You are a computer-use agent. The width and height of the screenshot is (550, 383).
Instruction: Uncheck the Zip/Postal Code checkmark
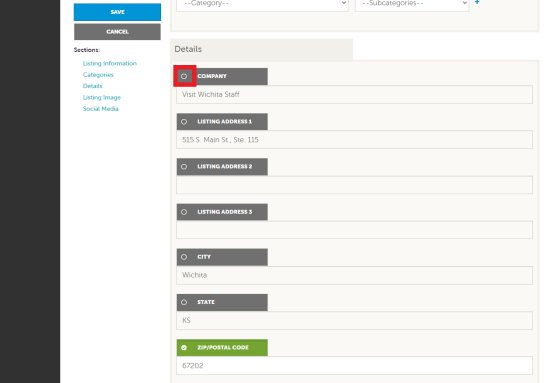click(x=184, y=348)
